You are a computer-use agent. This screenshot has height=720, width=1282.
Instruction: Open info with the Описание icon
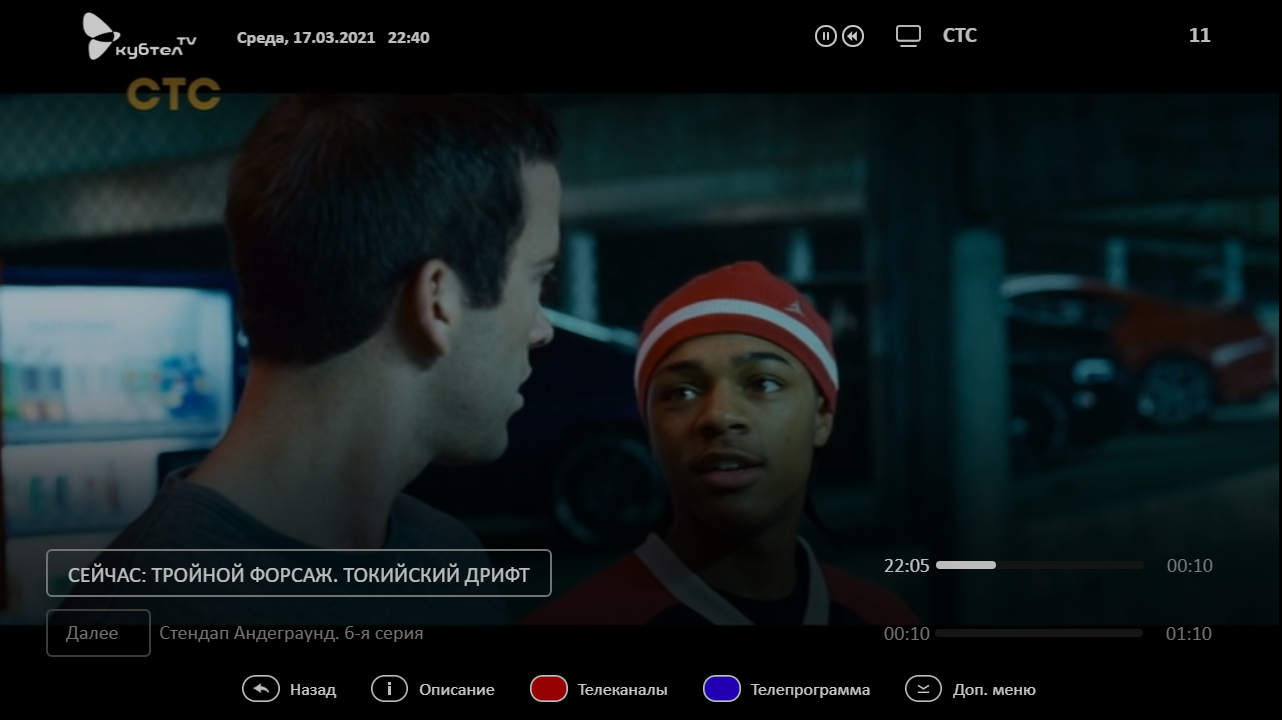[x=390, y=689]
